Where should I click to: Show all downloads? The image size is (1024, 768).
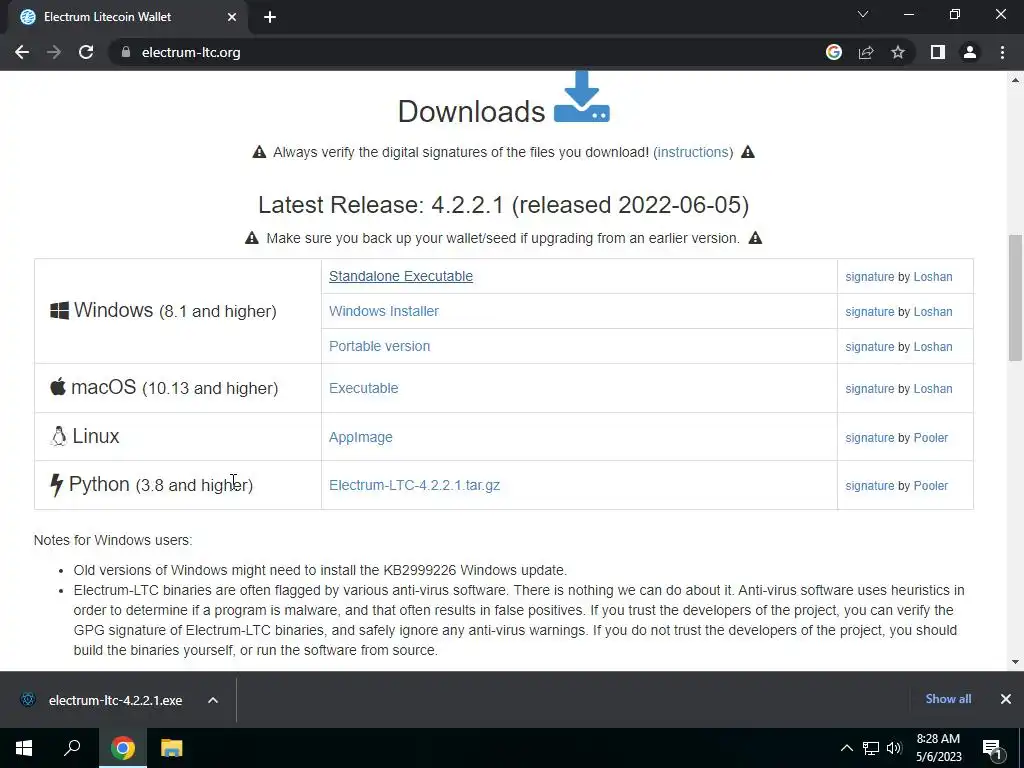click(948, 699)
